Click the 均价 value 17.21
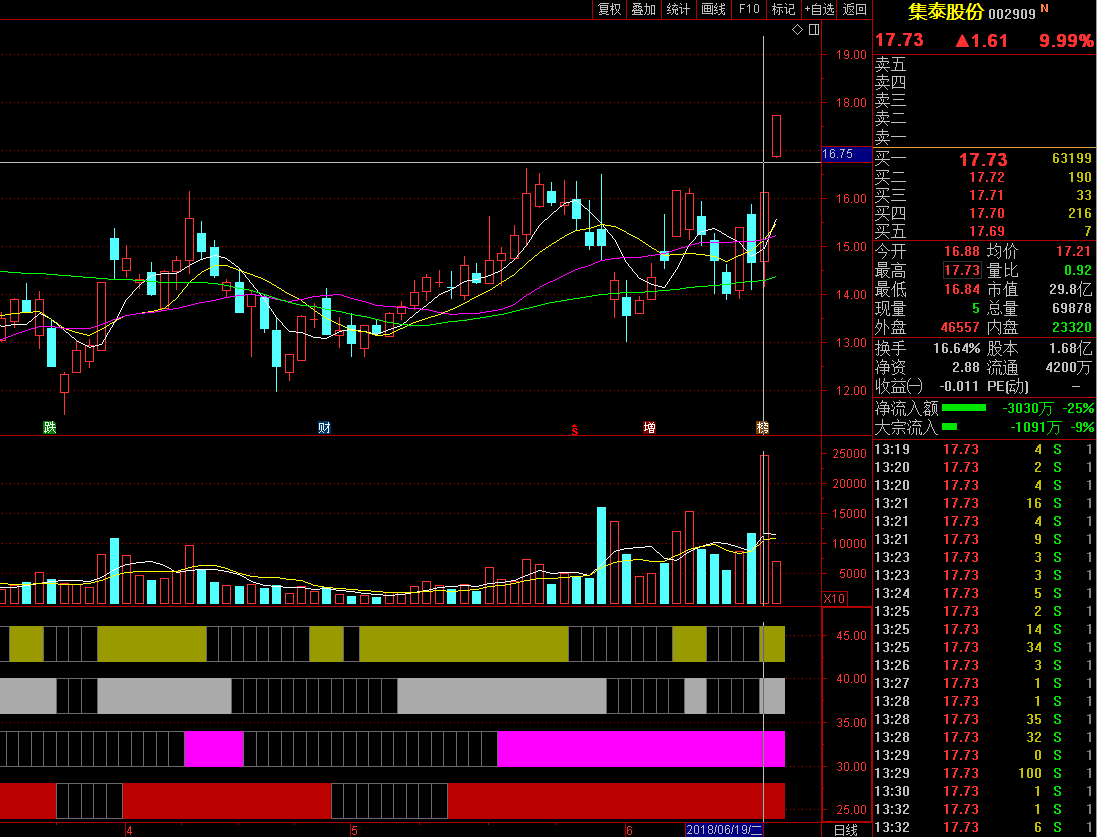Image resolution: width=1097 pixels, height=837 pixels. coord(1073,251)
